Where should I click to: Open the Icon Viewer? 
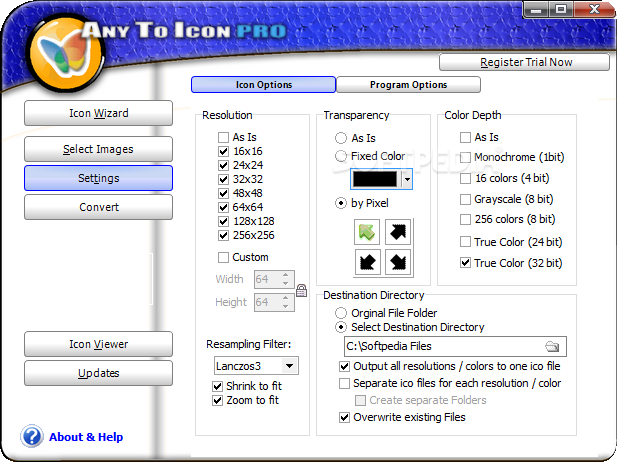98,344
